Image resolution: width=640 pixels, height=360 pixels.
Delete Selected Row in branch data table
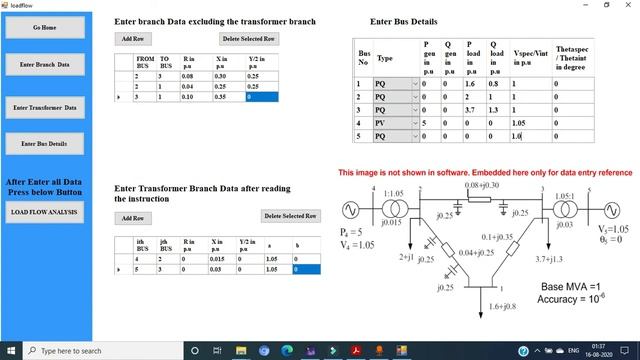[x=249, y=39]
